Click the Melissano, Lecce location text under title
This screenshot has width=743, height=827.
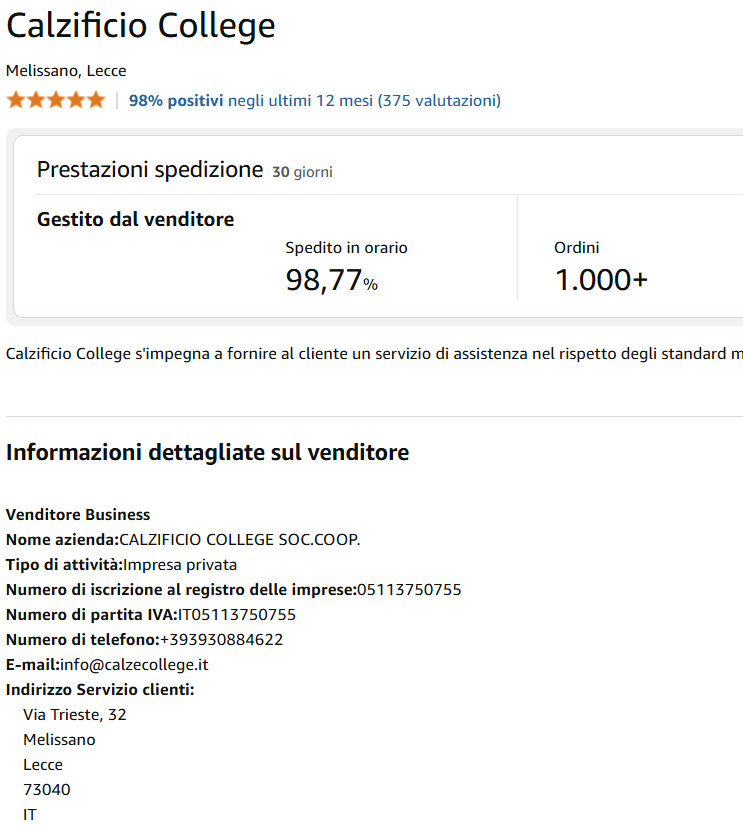click(x=66, y=71)
